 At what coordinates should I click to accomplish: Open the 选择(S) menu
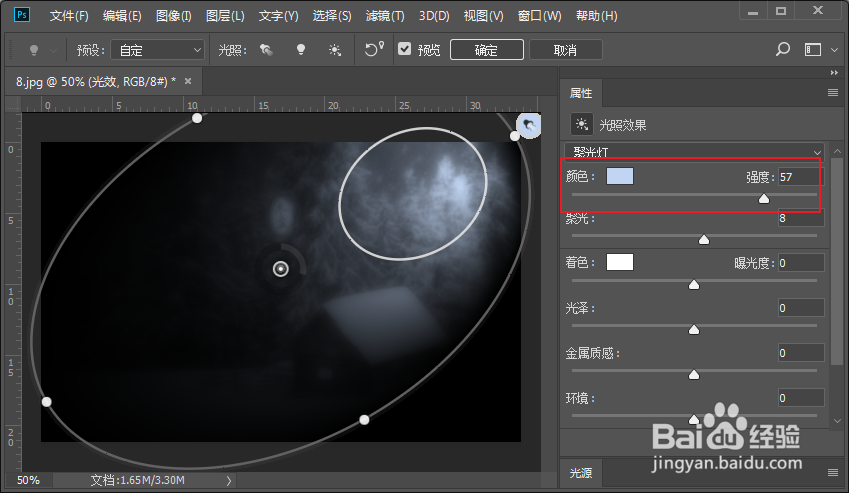coord(331,16)
